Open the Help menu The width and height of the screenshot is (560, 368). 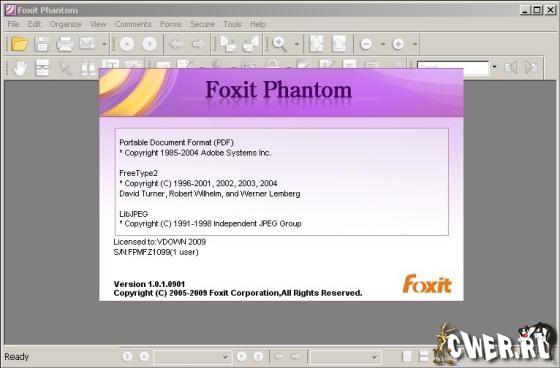pos(258,24)
